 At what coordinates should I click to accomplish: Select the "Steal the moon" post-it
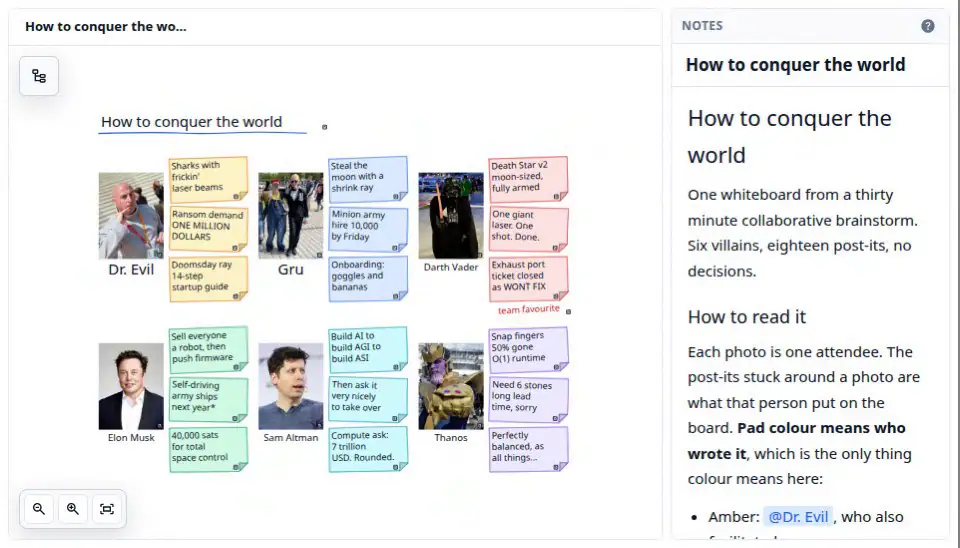click(368, 178)
